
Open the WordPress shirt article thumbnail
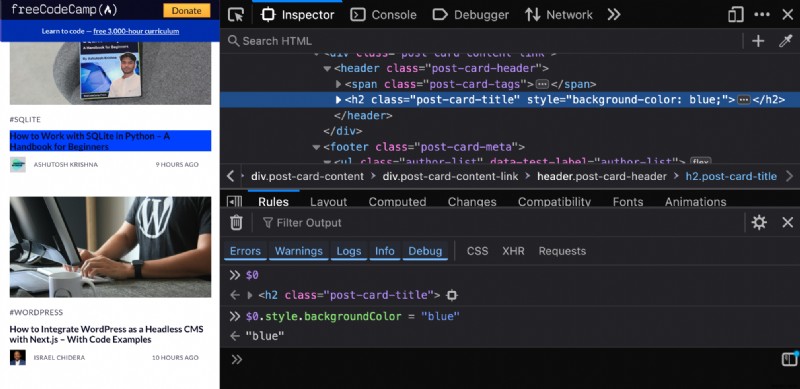[110, 247]
